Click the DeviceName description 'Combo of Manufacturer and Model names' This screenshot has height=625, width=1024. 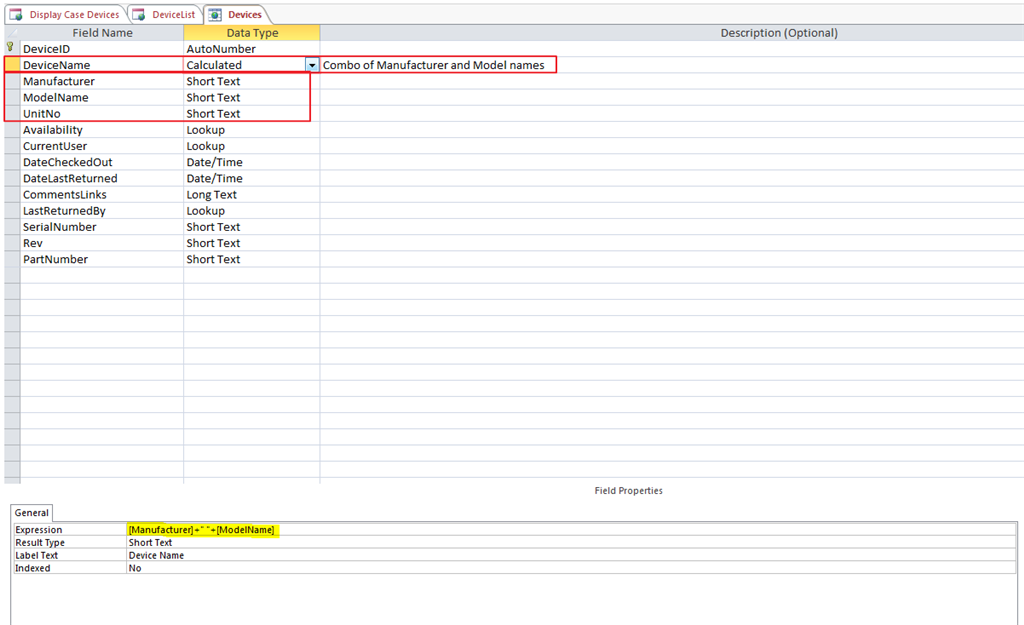[x=433, y=65]
